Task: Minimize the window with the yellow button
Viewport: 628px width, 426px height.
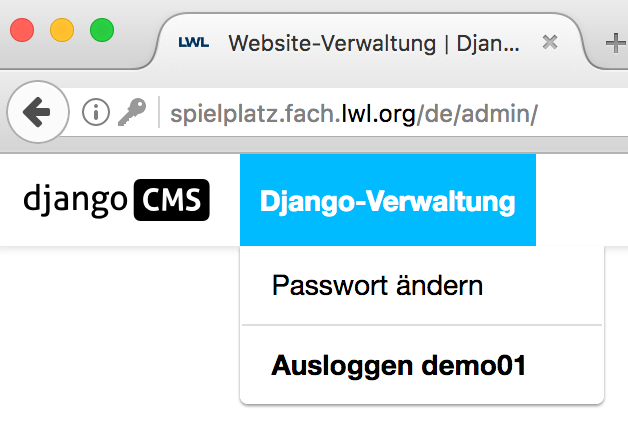Action: point(62,30)
